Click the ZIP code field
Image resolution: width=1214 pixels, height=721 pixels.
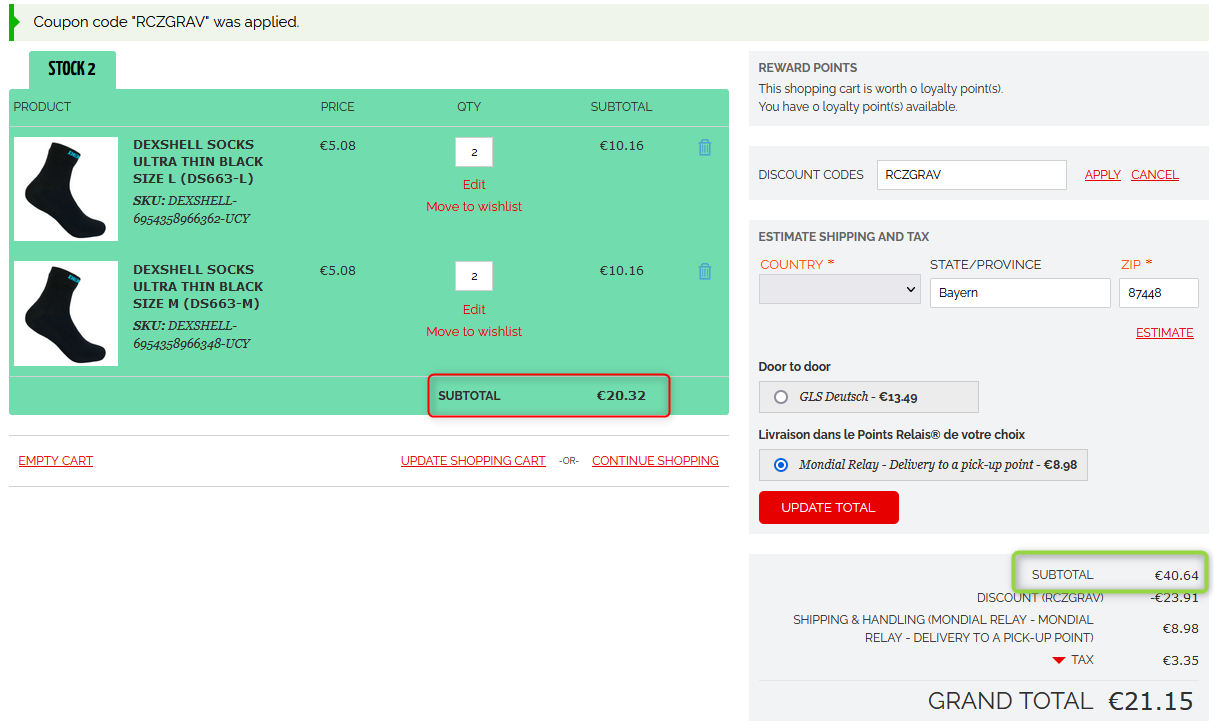(x=1157, y=293)
